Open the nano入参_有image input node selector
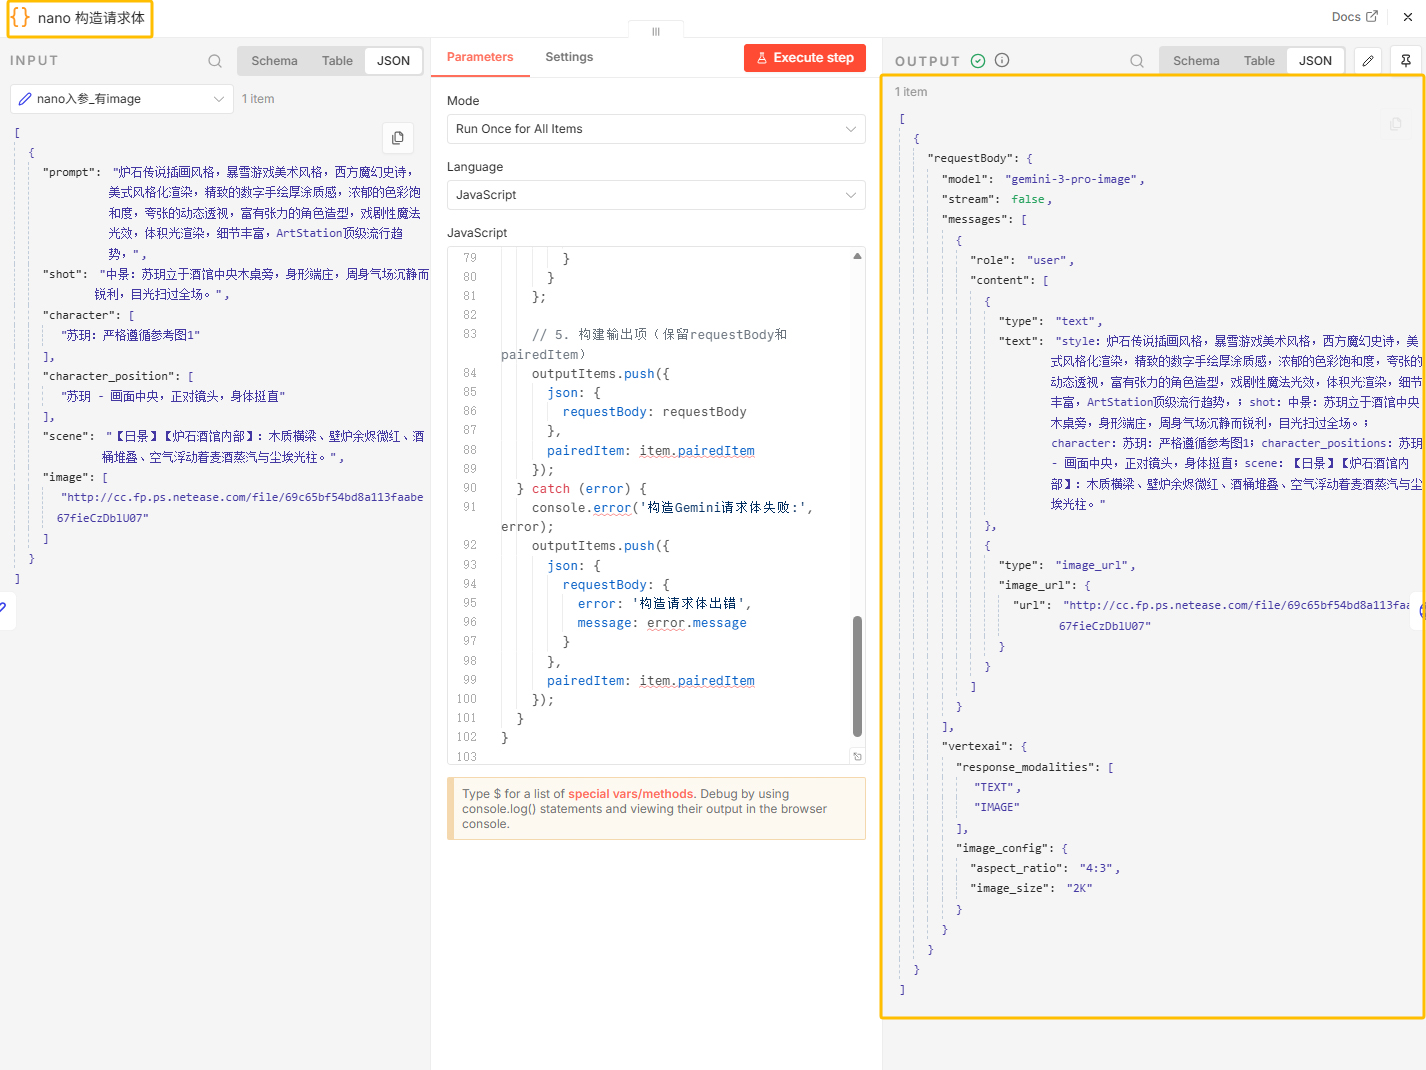Screen dimensions: 1426x1070 [122, 99]
